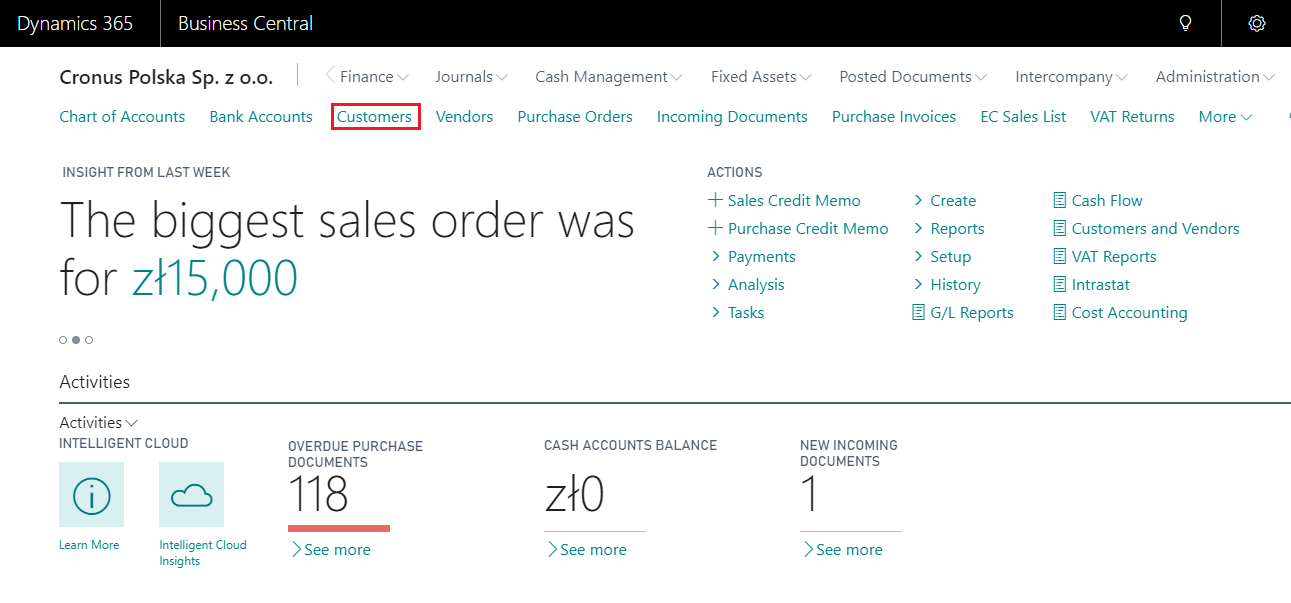Open the Customers list
Image resolution: width=1291 pixels, height=603 pixels.
point(374,116)
